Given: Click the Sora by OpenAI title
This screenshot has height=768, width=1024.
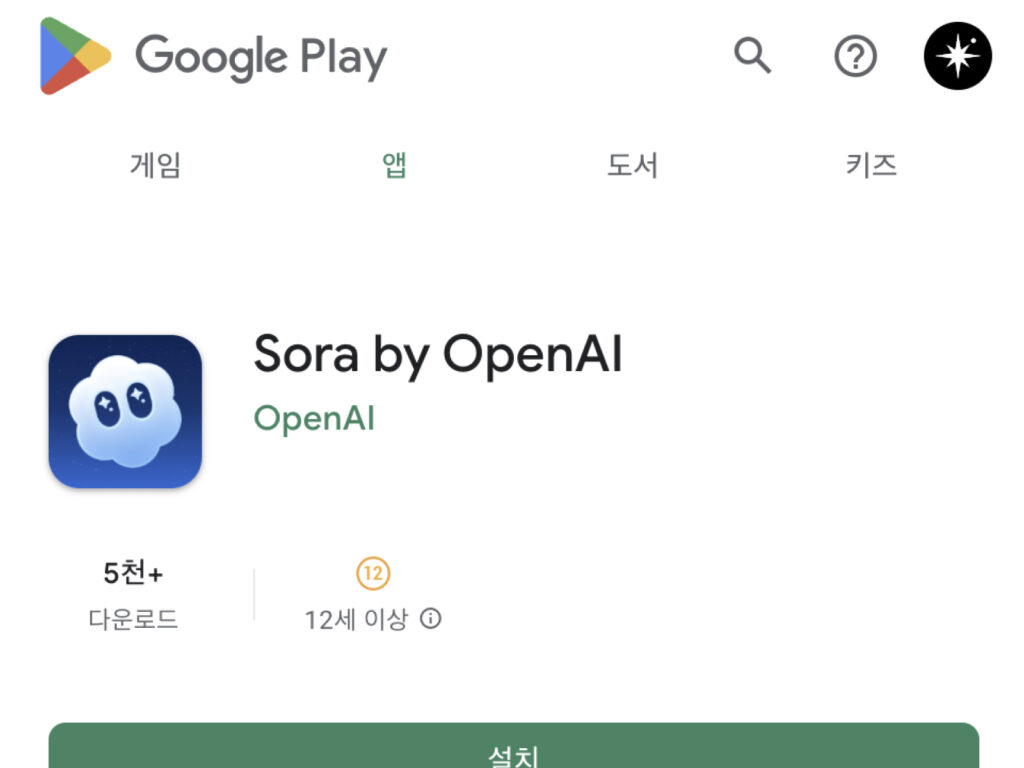Looking at the screenshot, I should click(438, 355).
